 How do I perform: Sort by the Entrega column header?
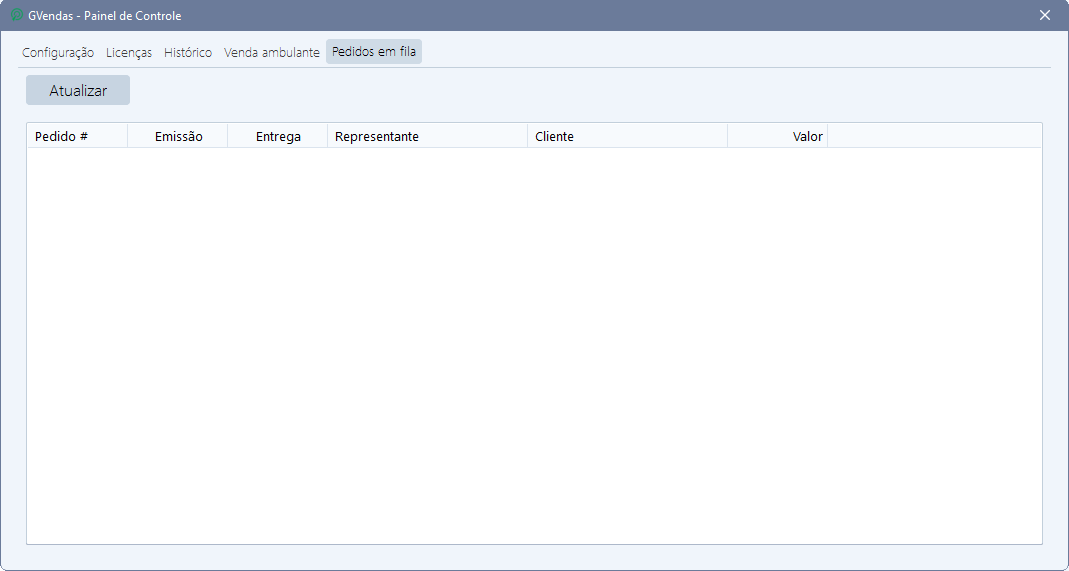click(x=278, y=136)
